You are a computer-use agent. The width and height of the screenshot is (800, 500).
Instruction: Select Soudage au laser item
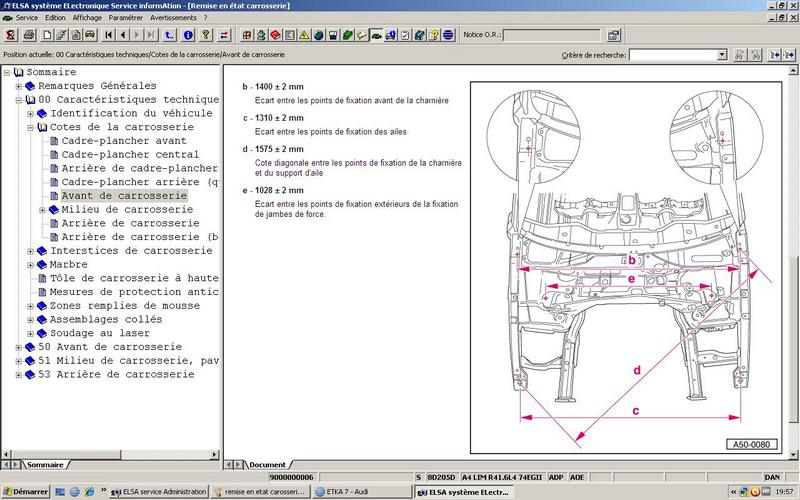point(99,334)
